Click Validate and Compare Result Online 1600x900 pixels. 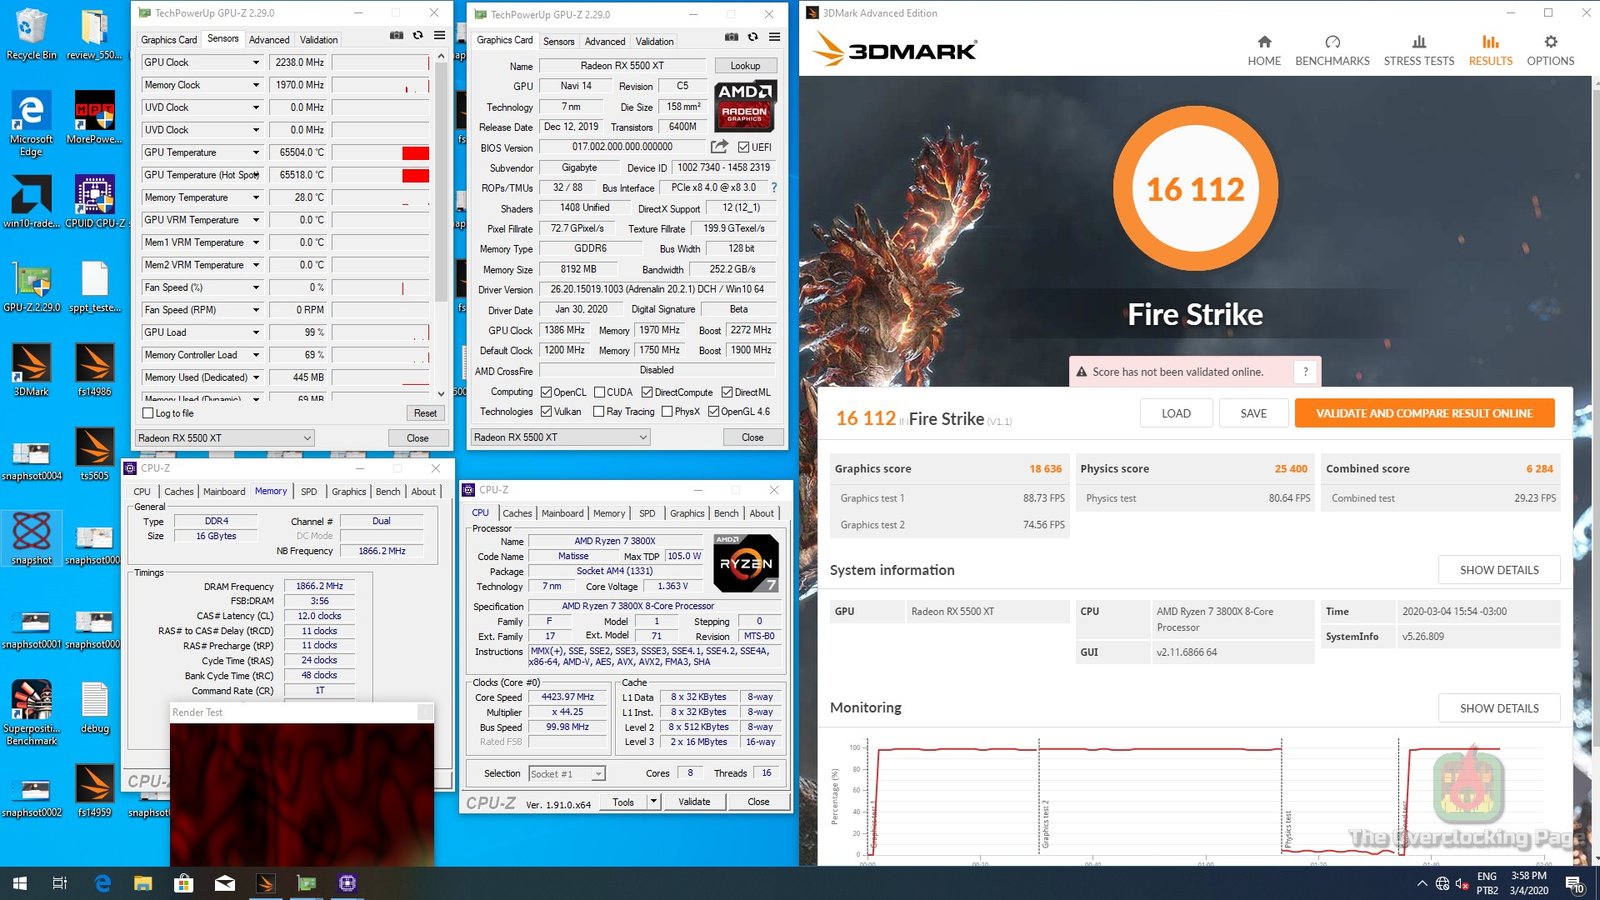(1424, 413)
